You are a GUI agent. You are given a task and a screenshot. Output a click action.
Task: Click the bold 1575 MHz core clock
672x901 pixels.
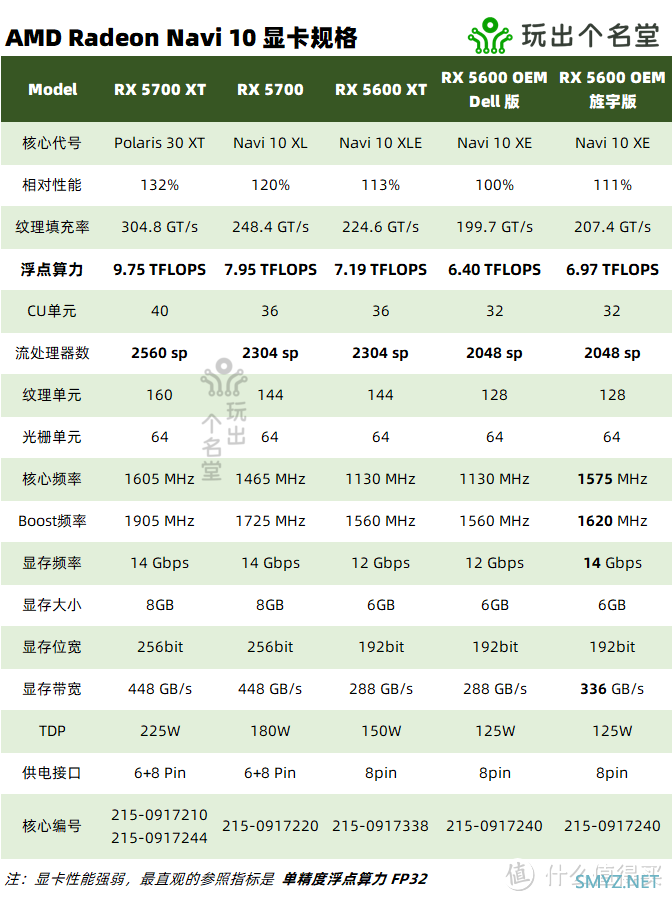coord(612,479)
